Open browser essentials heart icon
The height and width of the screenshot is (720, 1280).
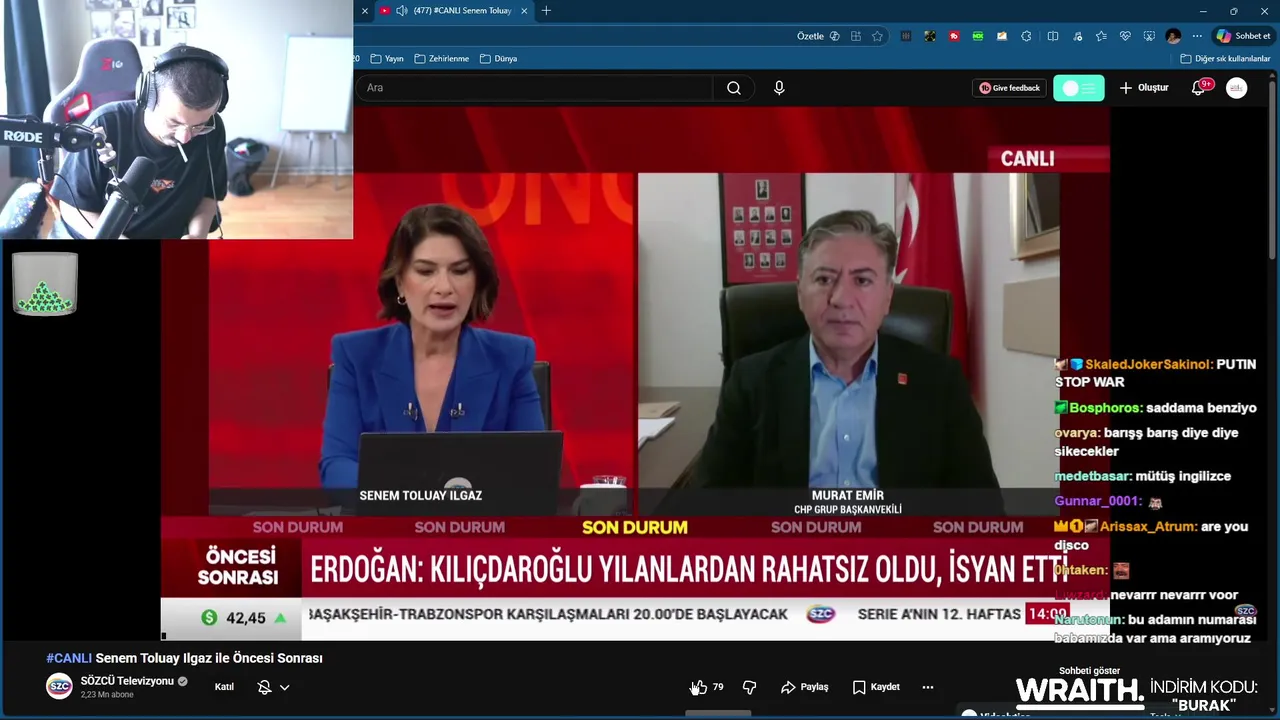click(x=1125, y=36)
